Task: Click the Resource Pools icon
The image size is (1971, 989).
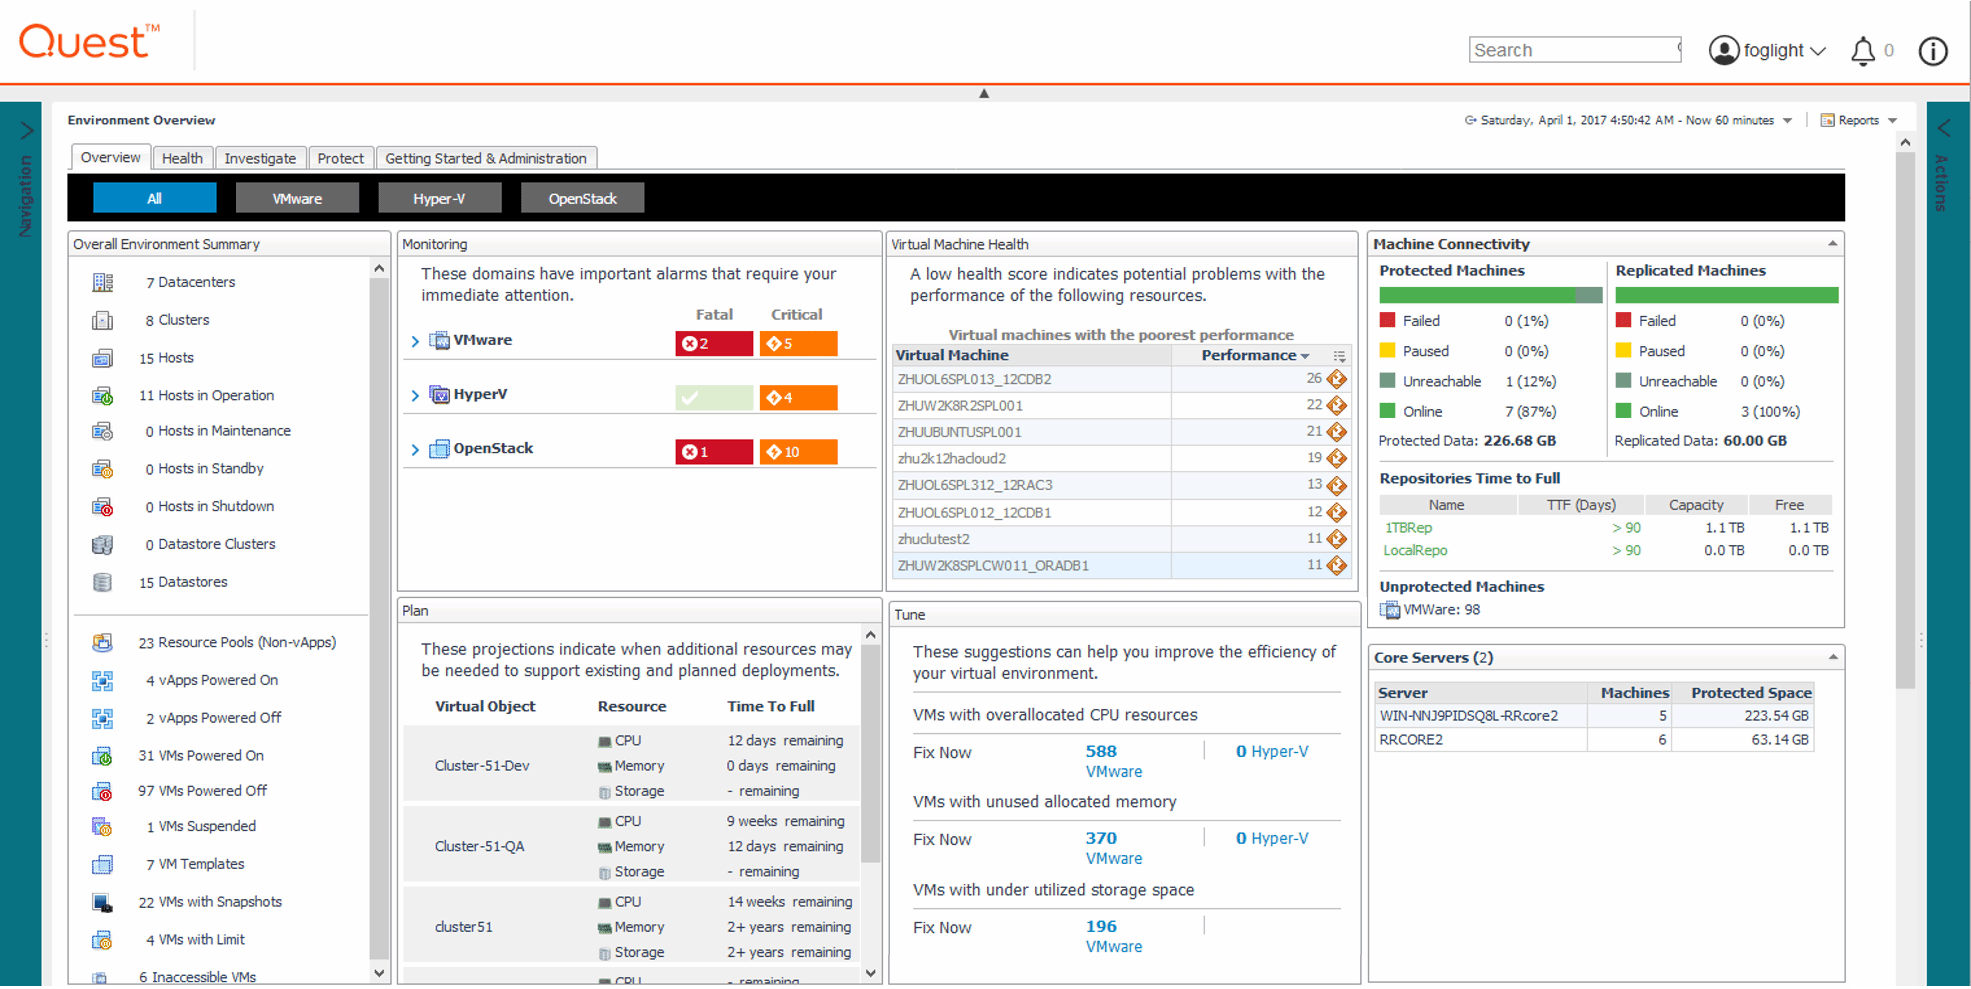Action: (x=102, y=643)
